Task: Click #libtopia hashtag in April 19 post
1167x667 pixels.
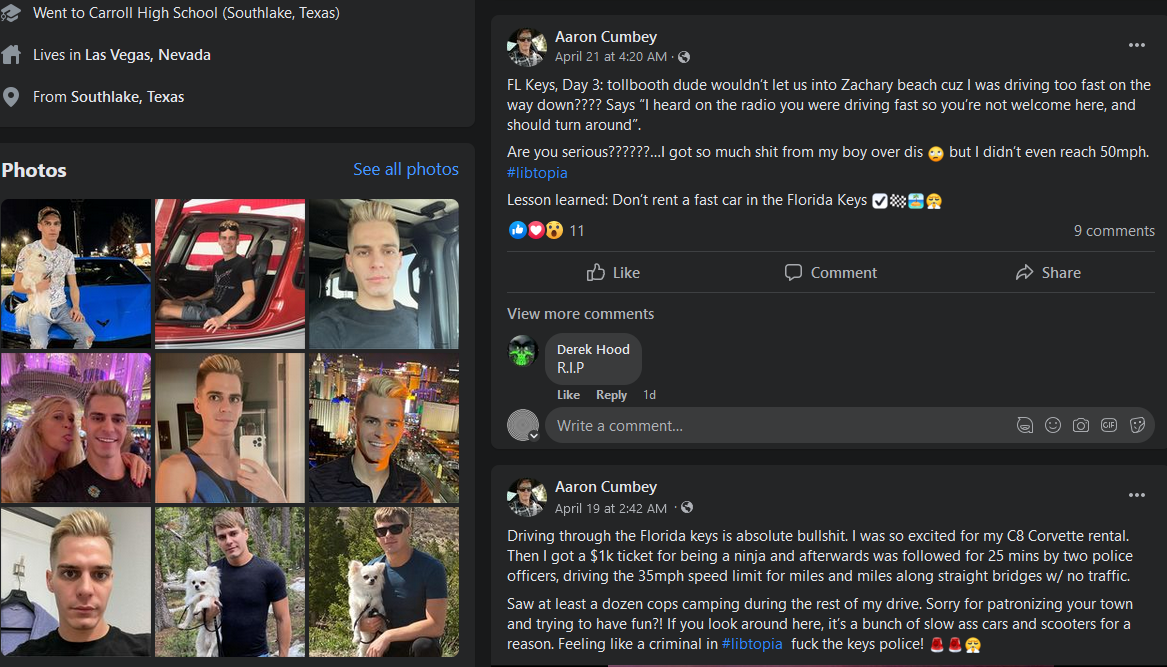Action: click(751, 643)
